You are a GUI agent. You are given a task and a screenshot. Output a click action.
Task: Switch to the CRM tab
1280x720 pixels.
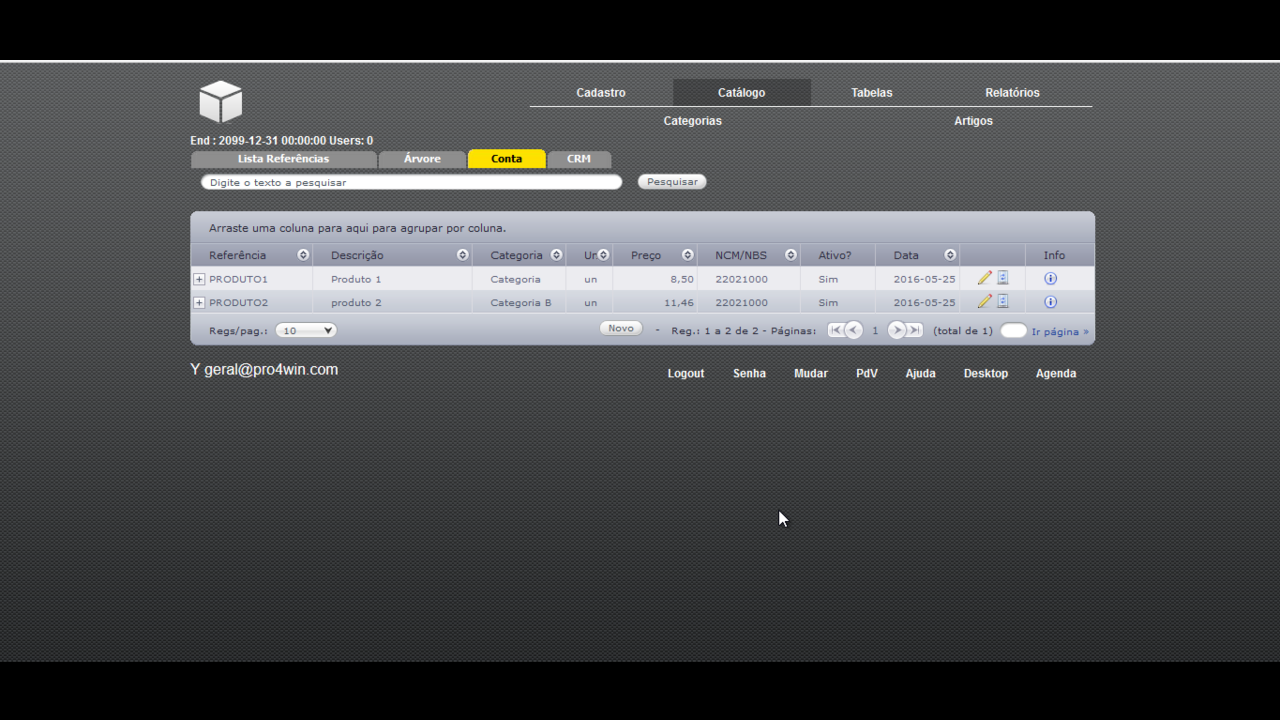(579, 159)
